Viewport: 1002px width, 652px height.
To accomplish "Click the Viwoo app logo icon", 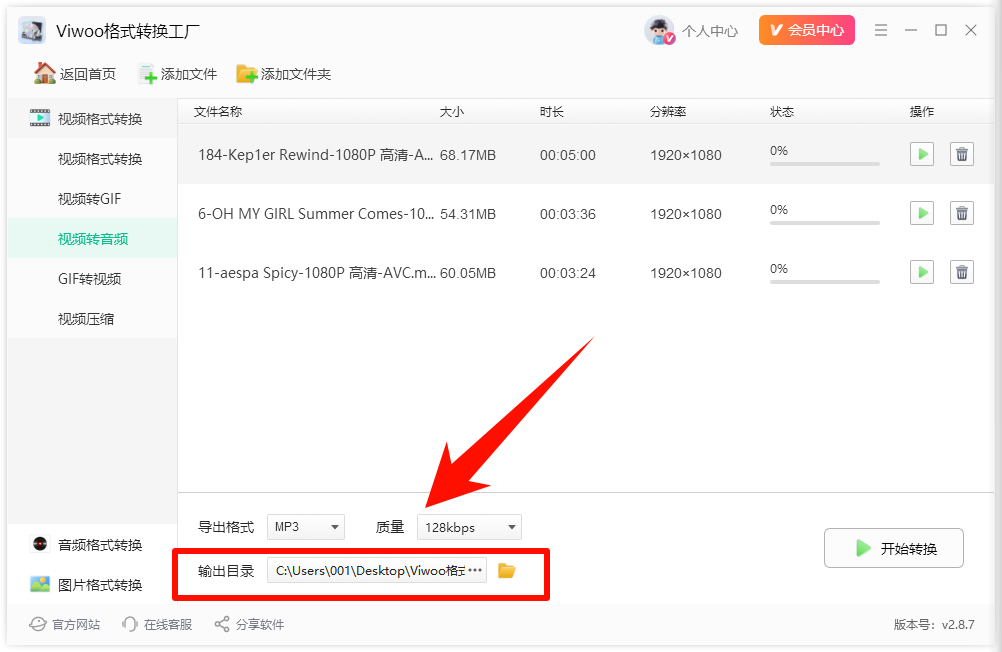I will coord(32,30).
